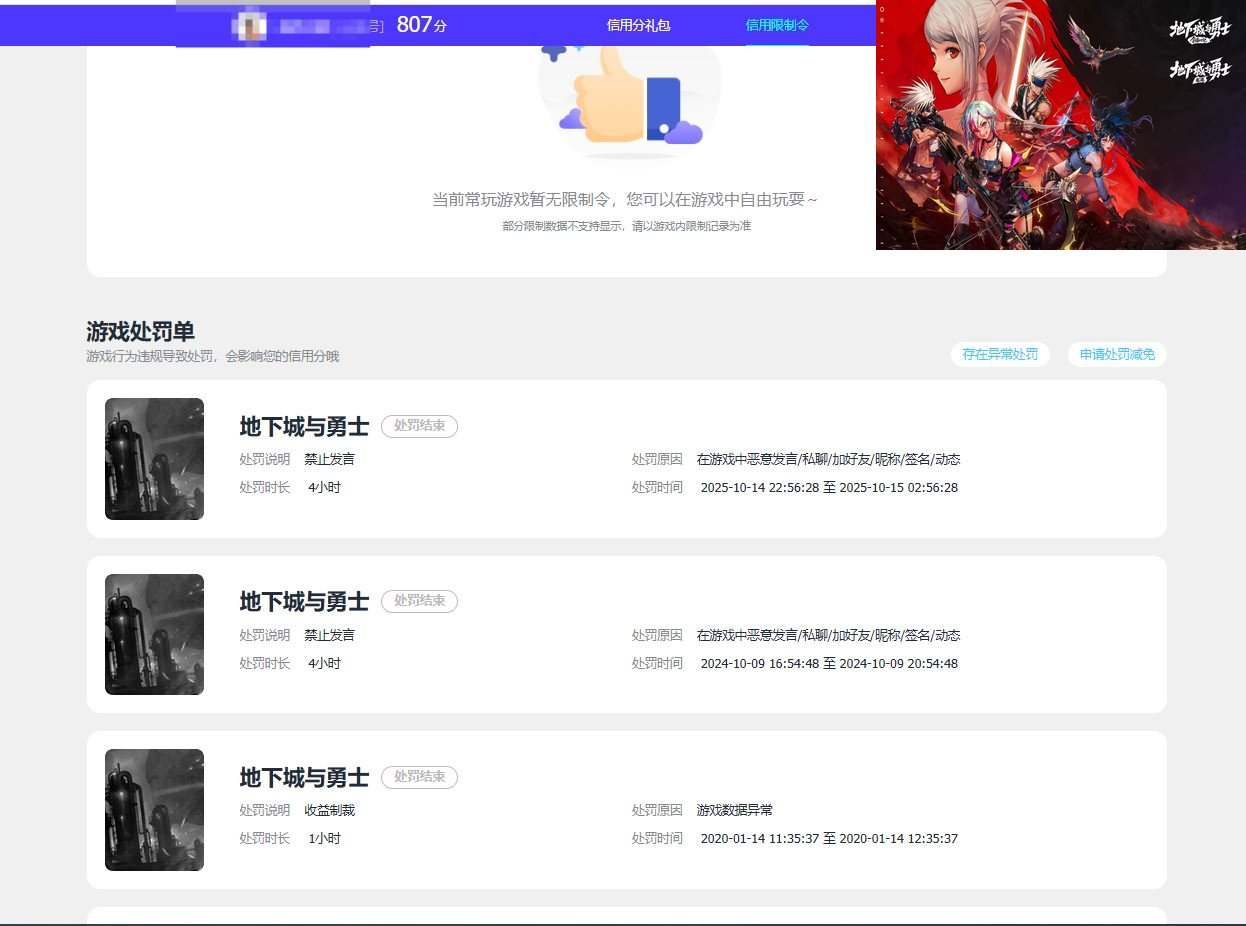The width and height of the screenshot is (1246, 926).
Task: Click the 807分 credit score
Action: (x=421, y=25)
